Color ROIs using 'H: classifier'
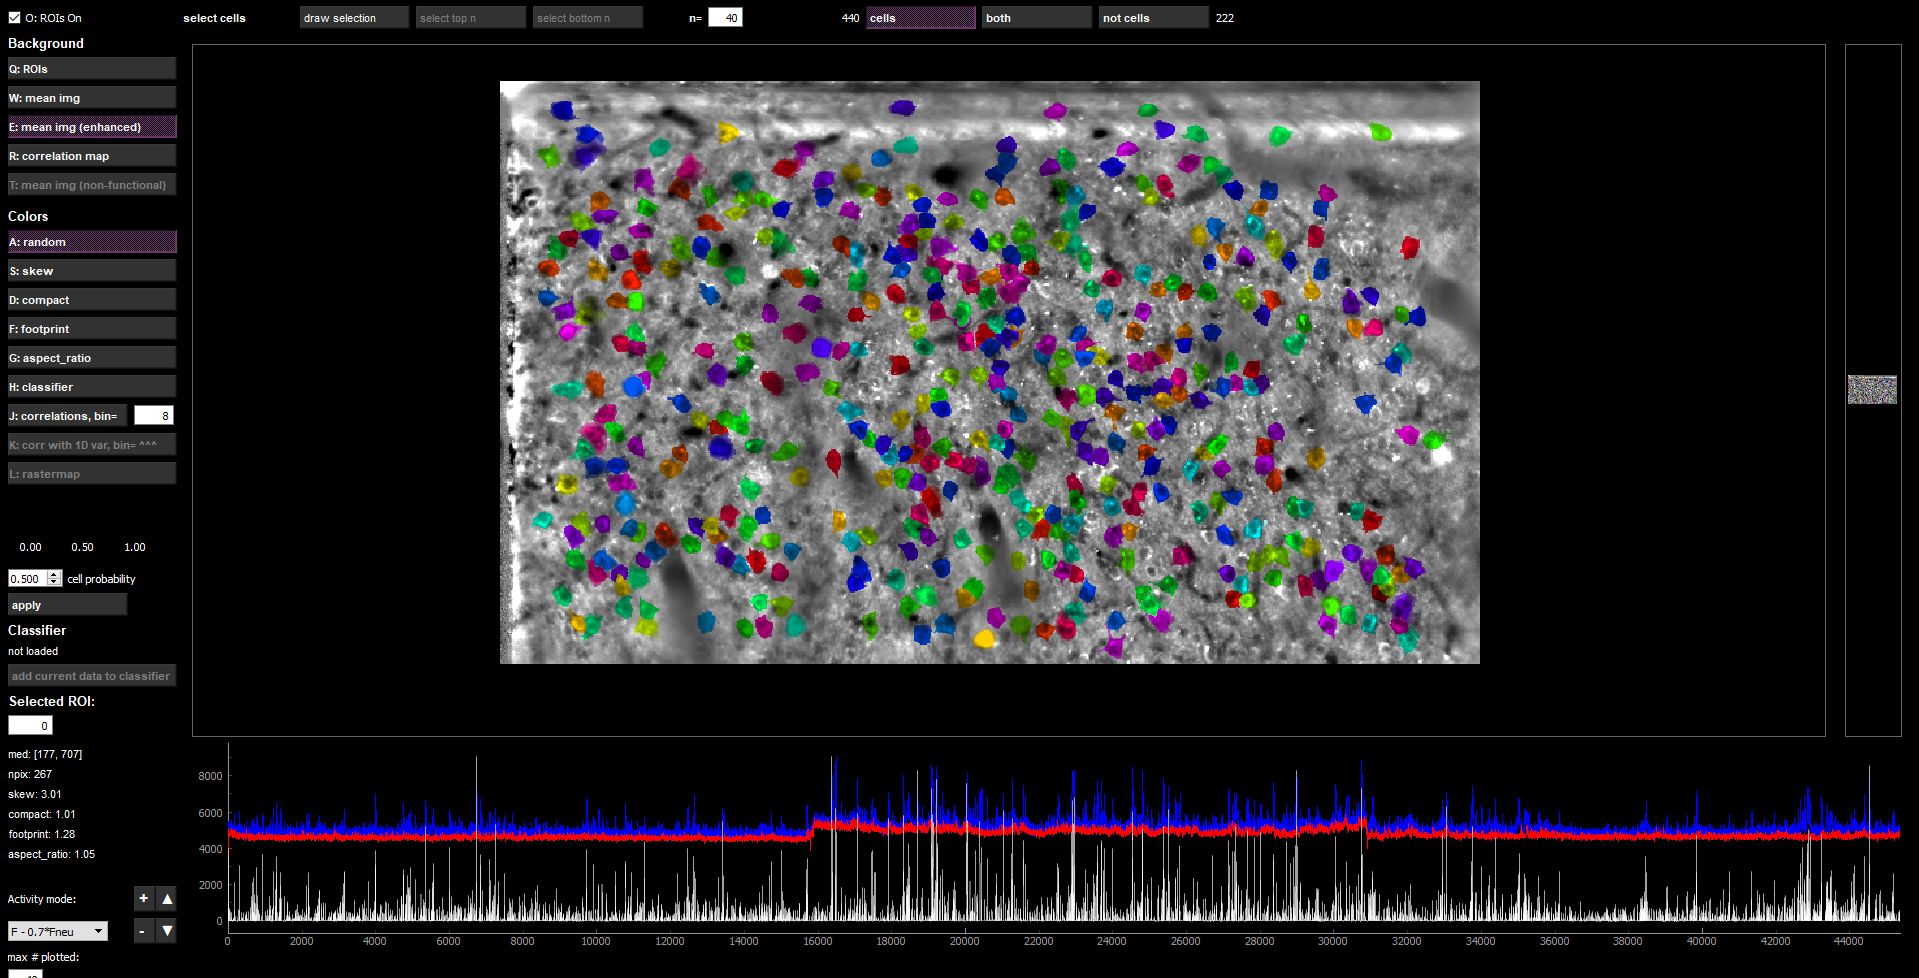Screen dimensions: 1919x978 [x=91, y=386]
